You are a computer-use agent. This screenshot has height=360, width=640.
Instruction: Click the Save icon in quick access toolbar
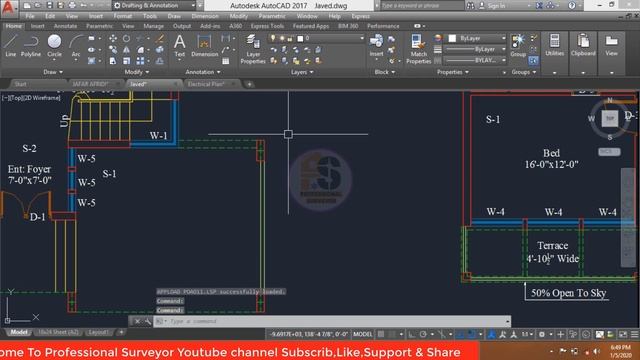pyautogui.click(x=50, y=5)
